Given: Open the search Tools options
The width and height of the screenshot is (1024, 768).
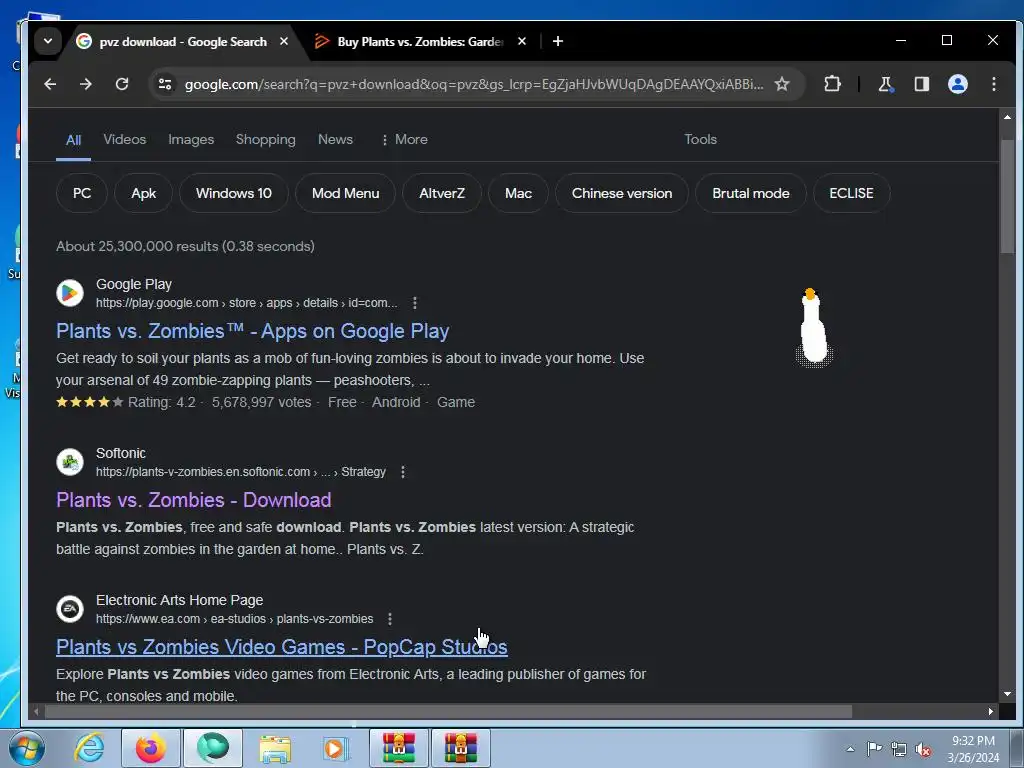Looking at the screenshot, I should (700, 139).
